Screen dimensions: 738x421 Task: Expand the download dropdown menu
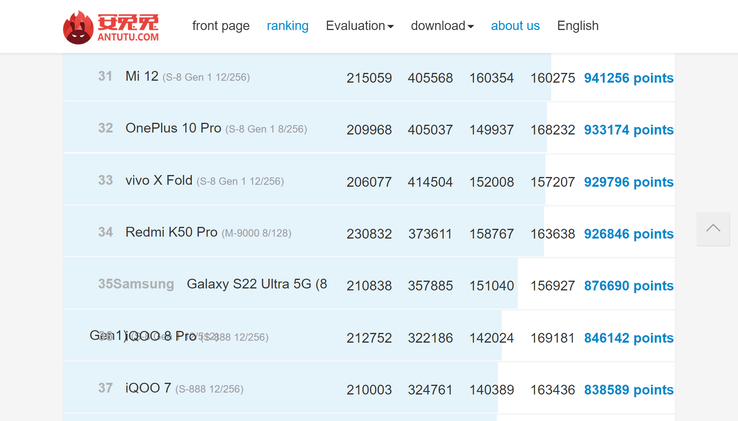click(x=442, y=26)
